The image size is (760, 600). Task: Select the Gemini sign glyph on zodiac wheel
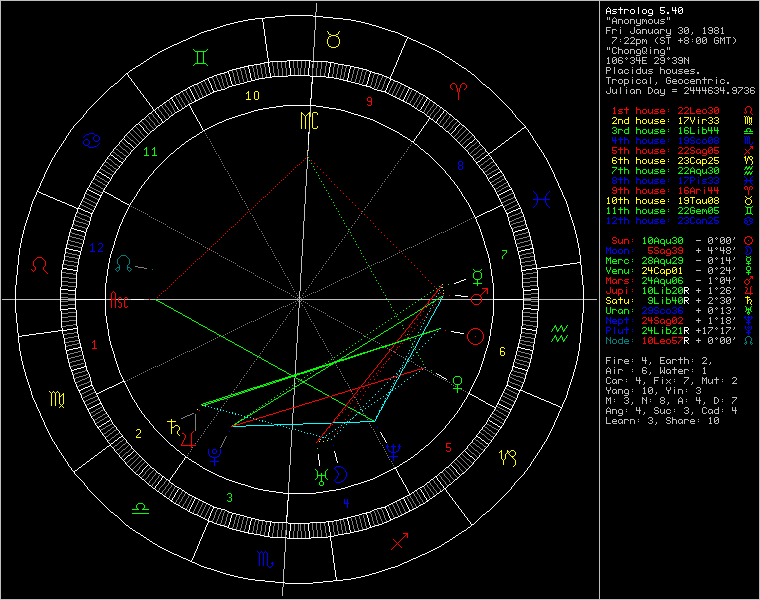[x=202, y=58]
